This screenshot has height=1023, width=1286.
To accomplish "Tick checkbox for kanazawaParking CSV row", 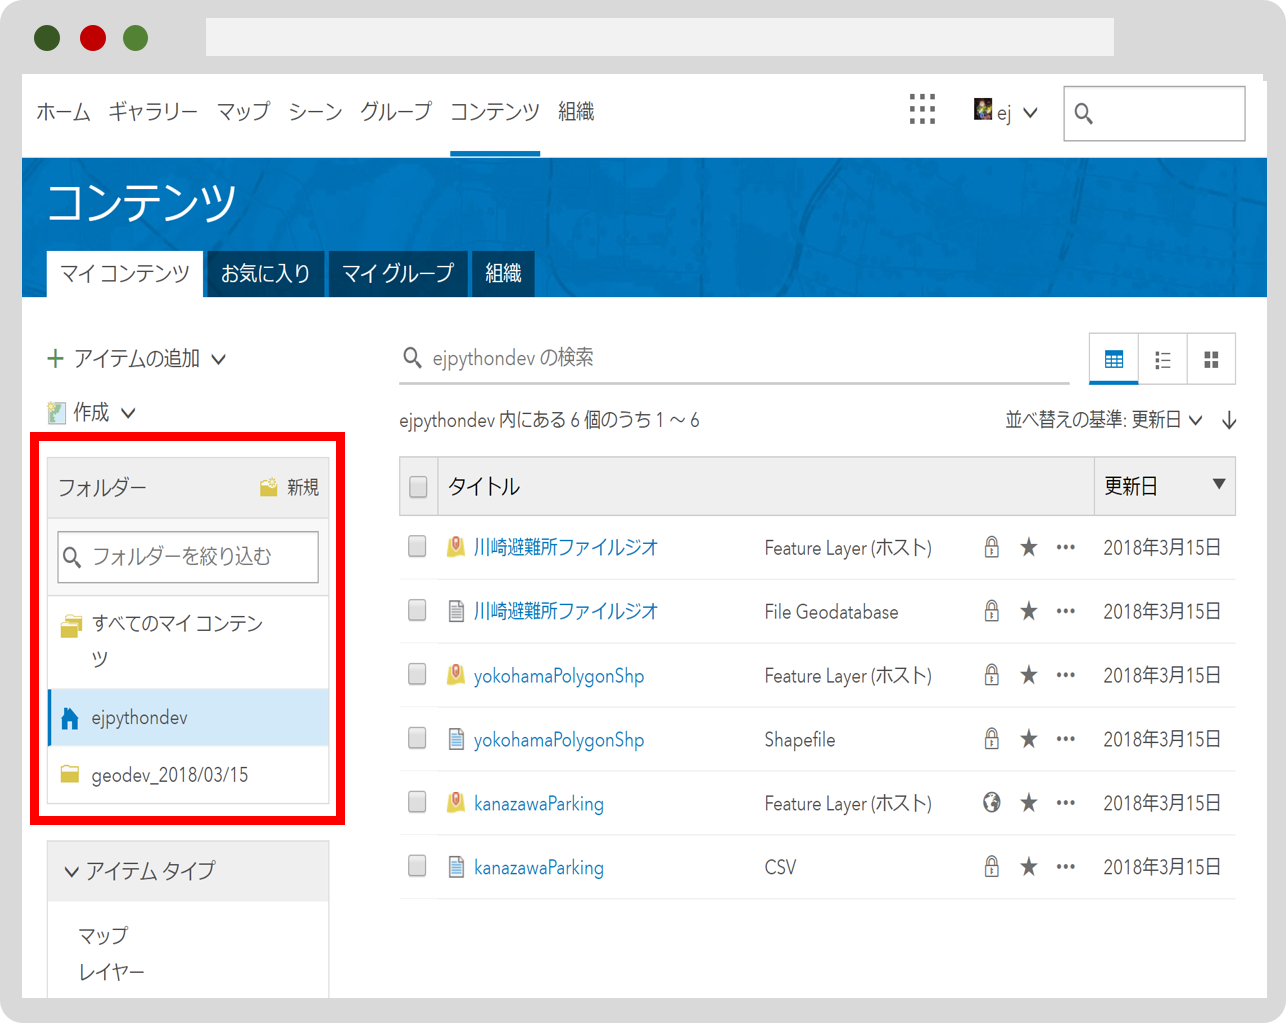I will [x=417, y=866].
